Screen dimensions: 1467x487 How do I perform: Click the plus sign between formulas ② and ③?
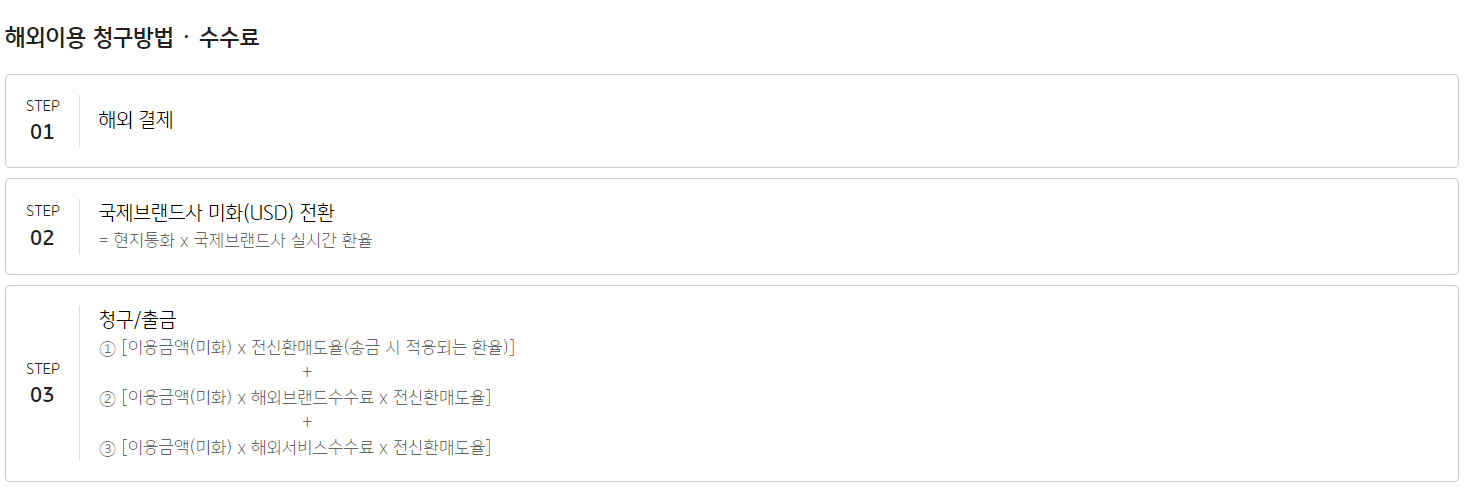(306, 422)
